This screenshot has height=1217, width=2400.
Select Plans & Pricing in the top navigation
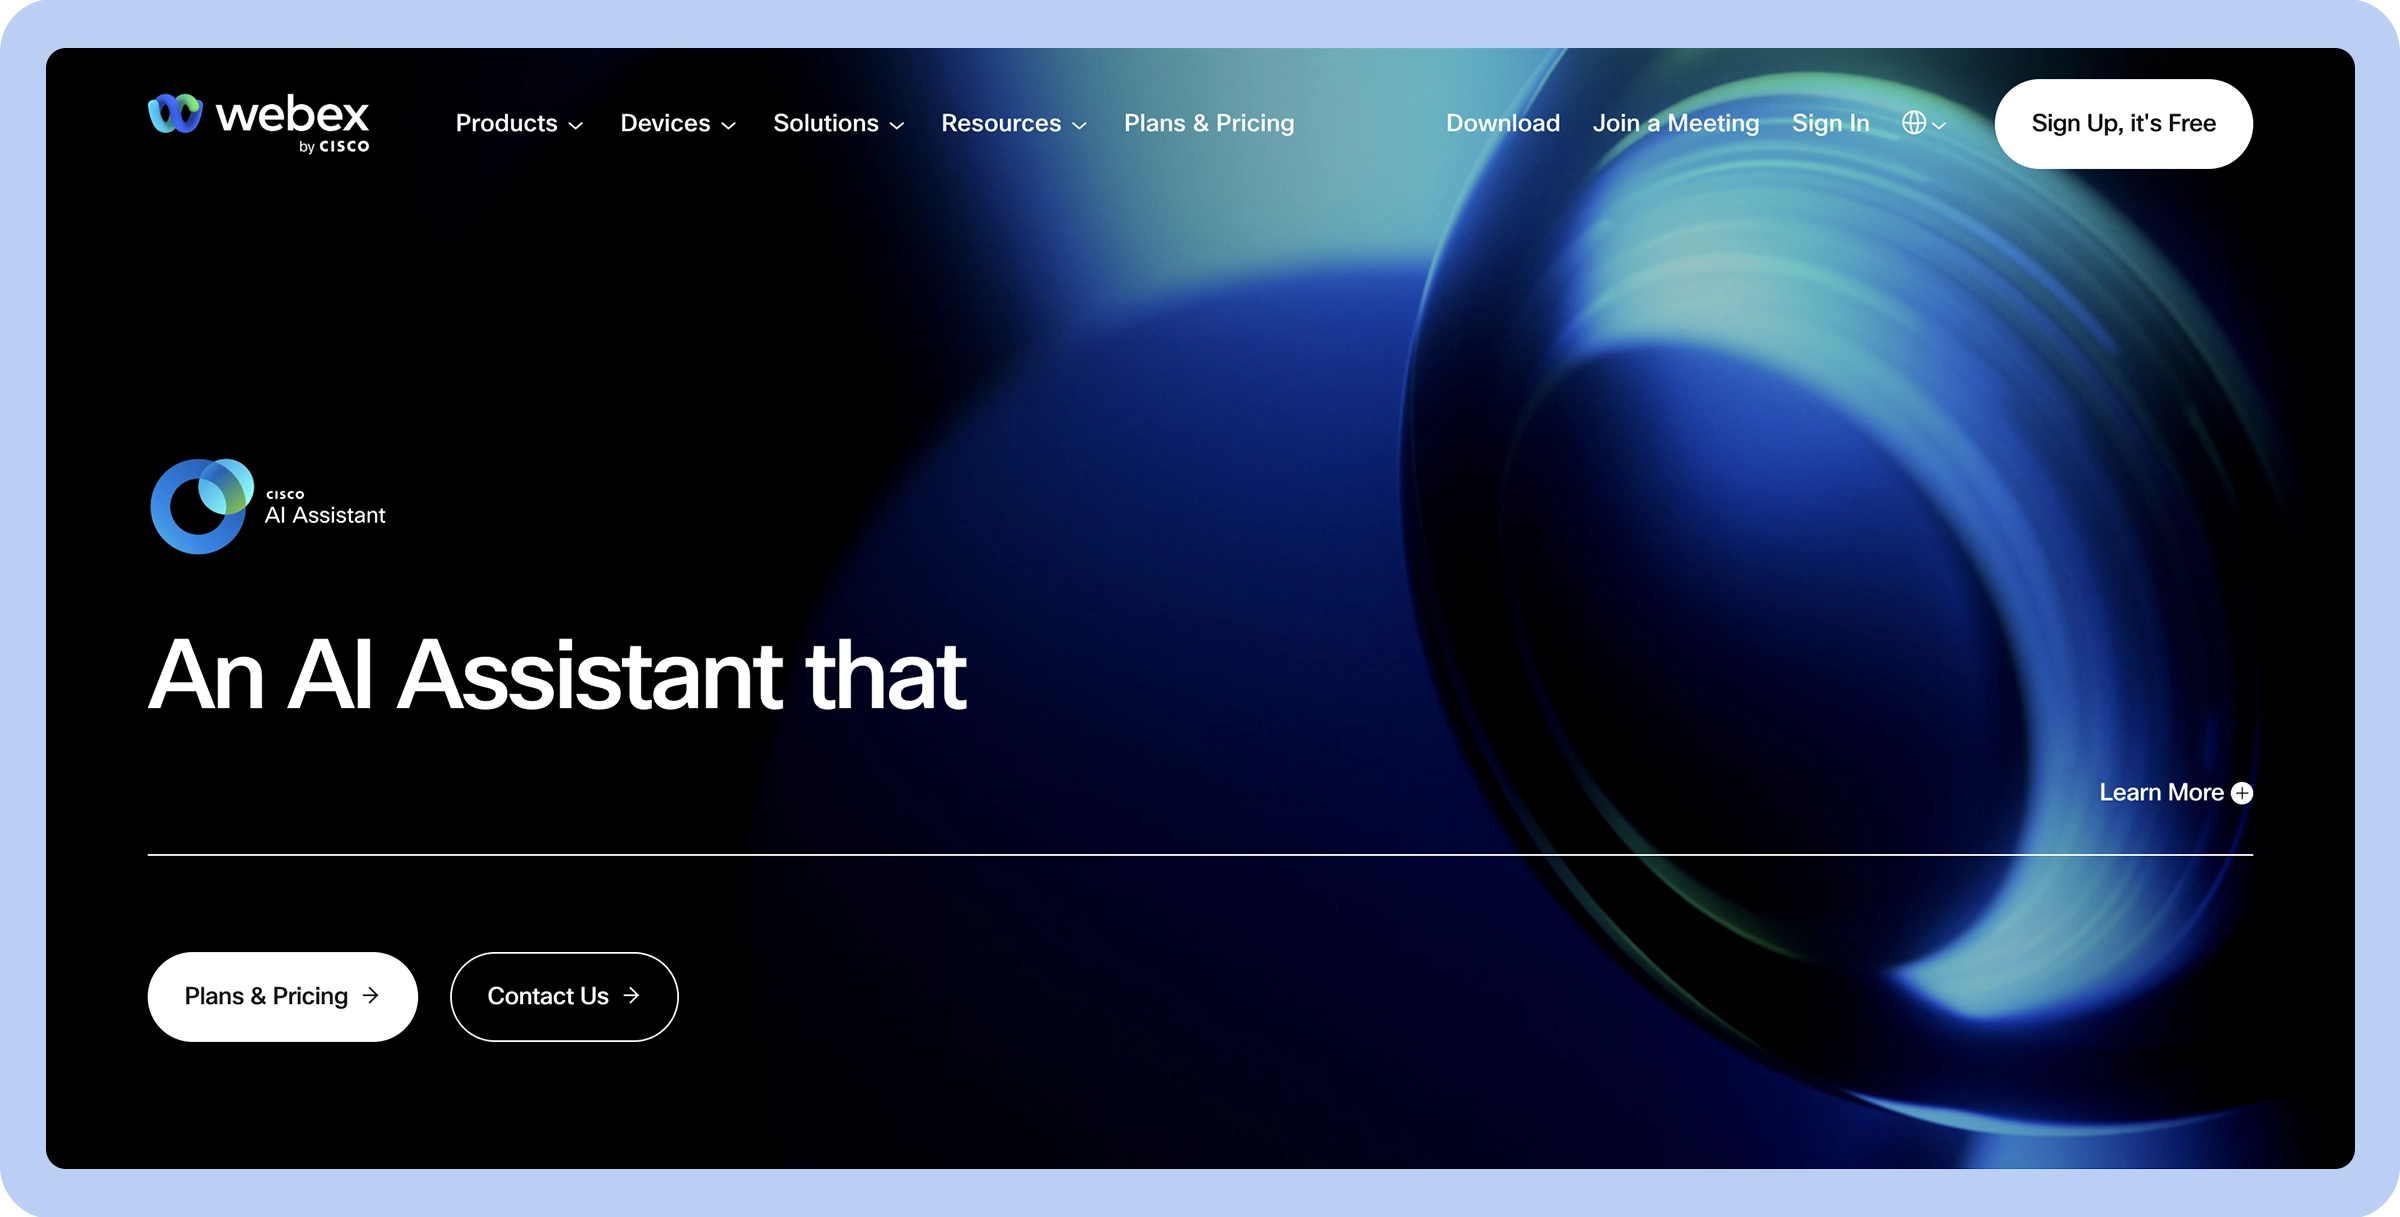coord(1208,123)
